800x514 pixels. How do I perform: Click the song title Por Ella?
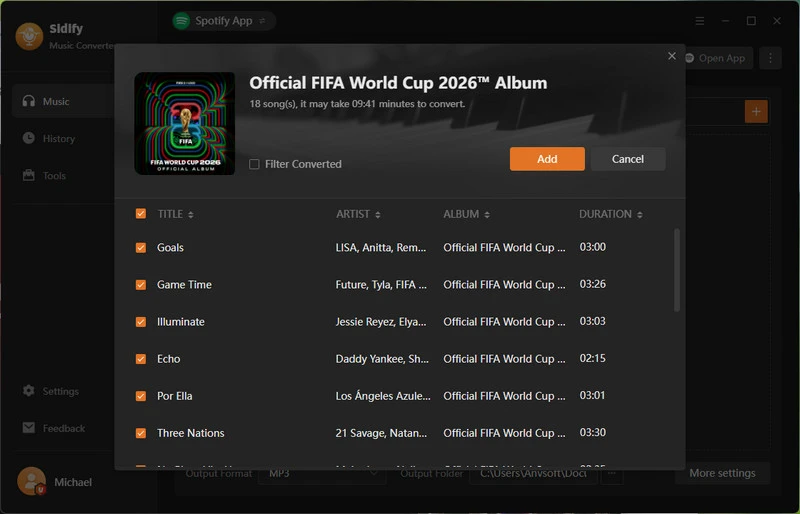point(174,396)
